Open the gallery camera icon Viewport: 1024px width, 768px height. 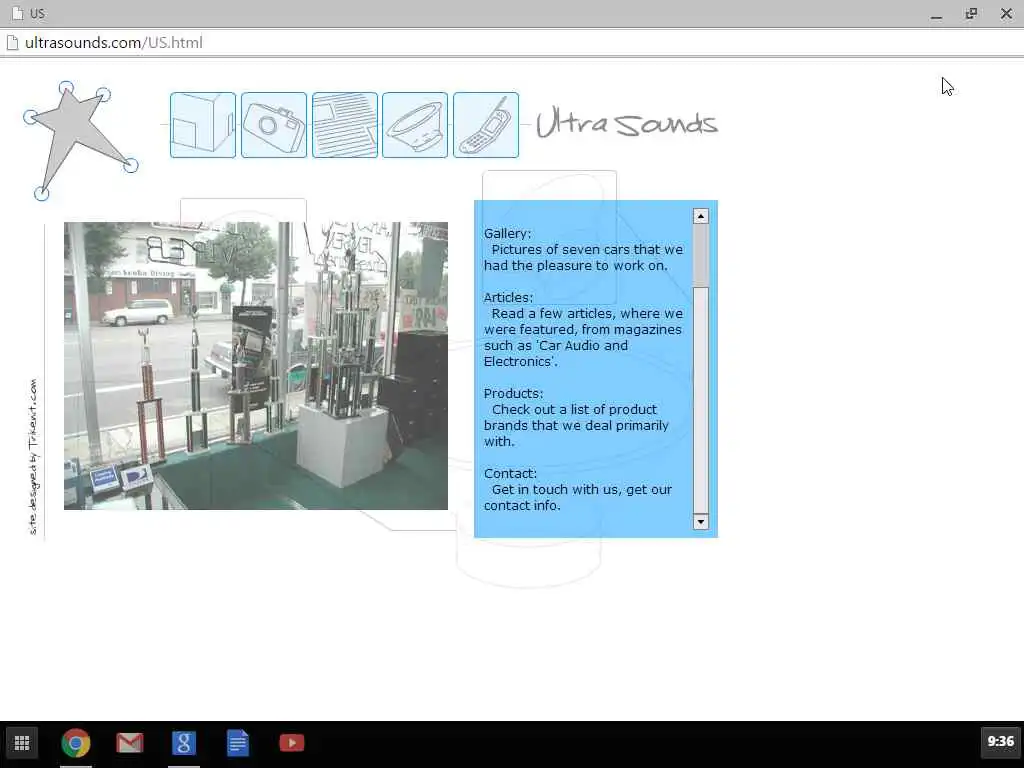coord(274,125)
